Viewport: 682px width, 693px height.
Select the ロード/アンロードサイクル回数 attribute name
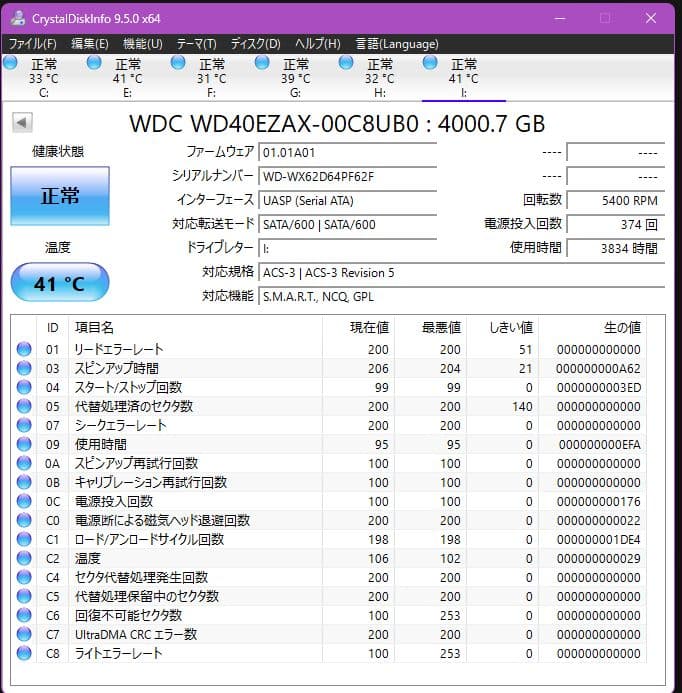[149, 539]
